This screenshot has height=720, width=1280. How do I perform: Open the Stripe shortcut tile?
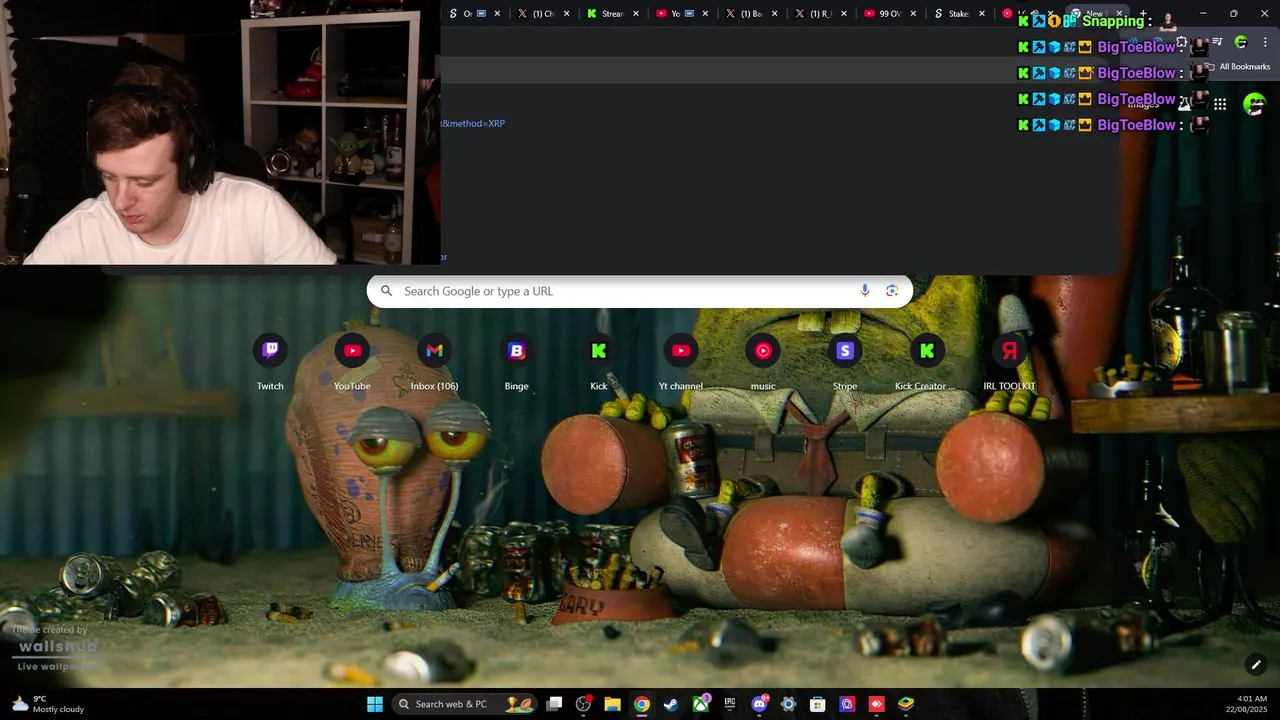point(845,362)
